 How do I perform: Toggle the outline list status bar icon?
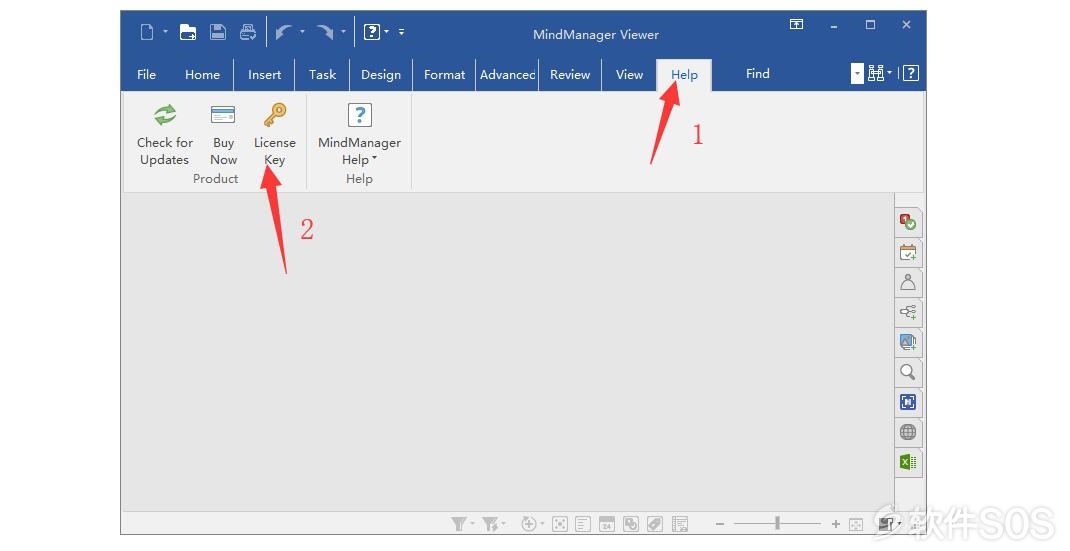click(x=680, y=524)
